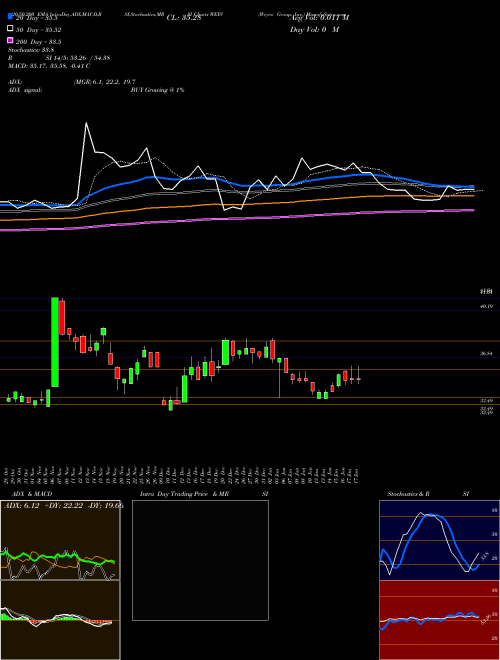Image resolution: width=500 pixels, height=660 pixels.
Task: Select the '50 Day - 35.52' legend text
Action: pyautogui.click(x=38, y=30)
